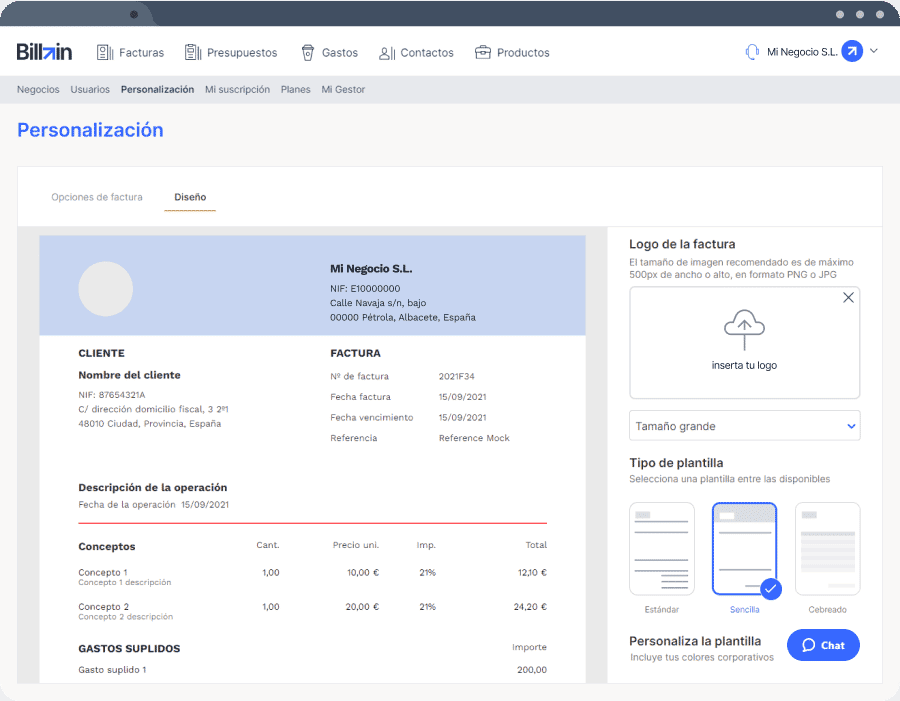This screenshot has width=900, height=701.
Task: Click invoice number 2021F34
Action: click(x=456, y=377)
